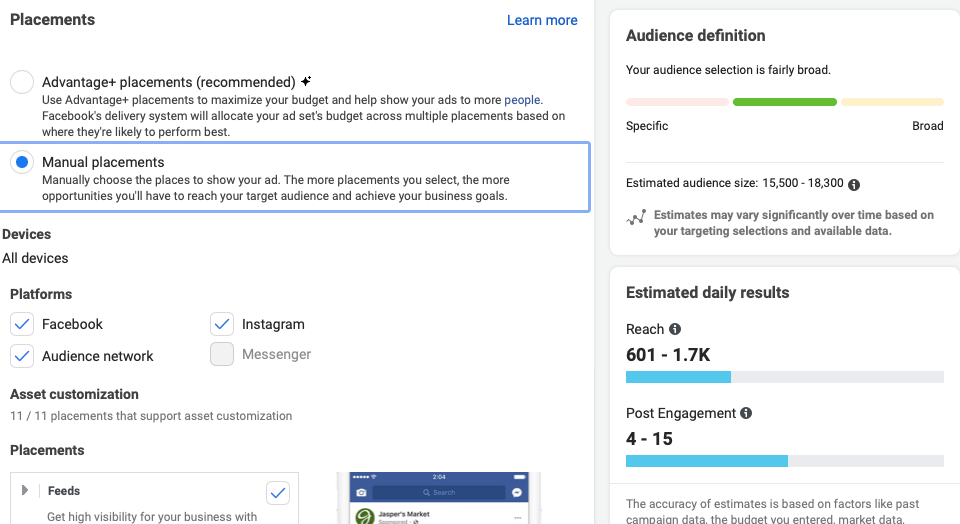Click the All devices text
960x524 pixels.
(x=35, y=258)
